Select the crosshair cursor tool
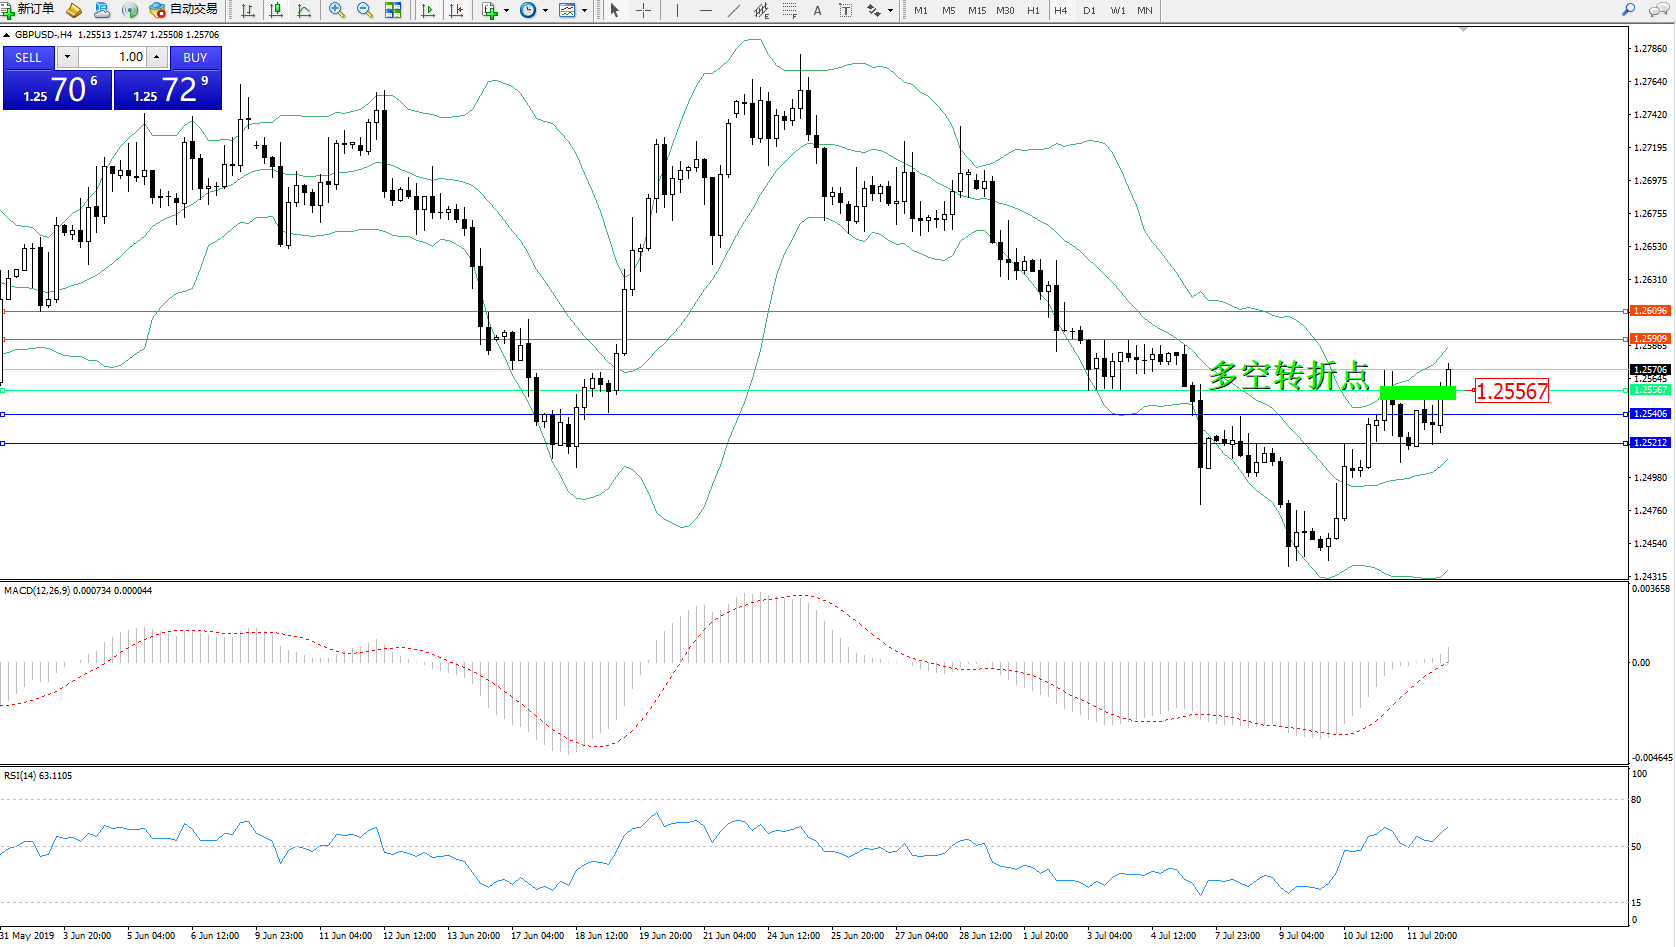This screenshot has height=947, width=1676. 643,10
